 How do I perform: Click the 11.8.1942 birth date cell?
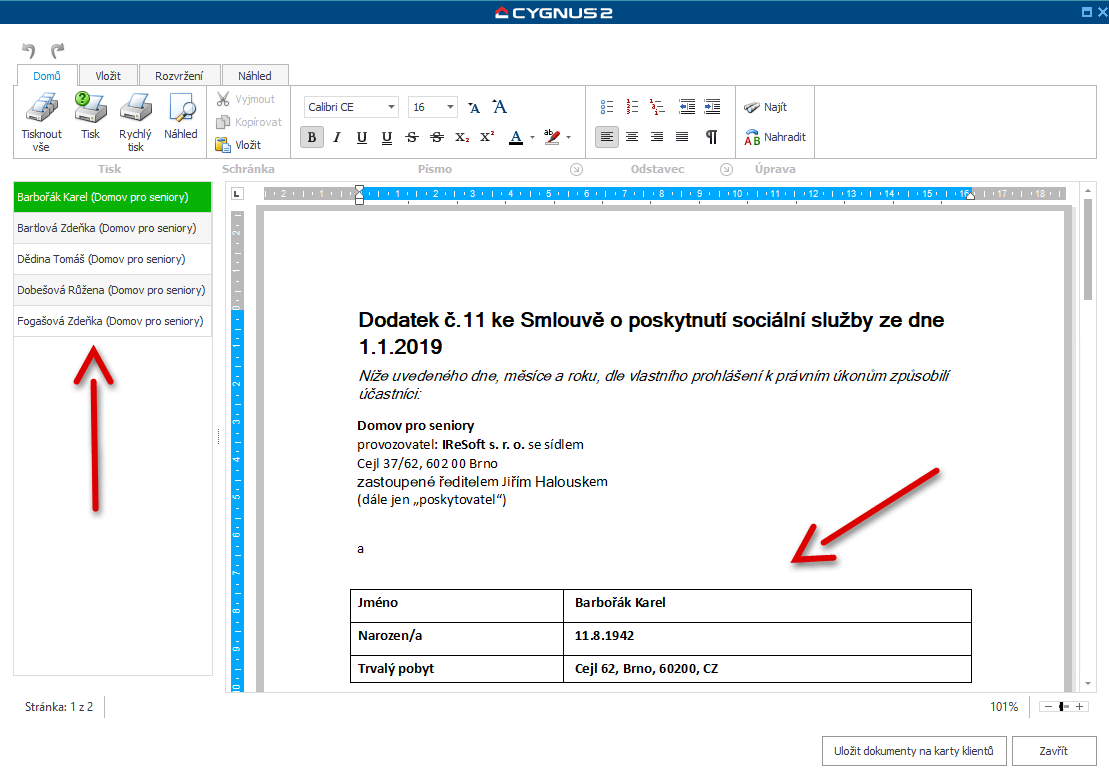point(767,639)
